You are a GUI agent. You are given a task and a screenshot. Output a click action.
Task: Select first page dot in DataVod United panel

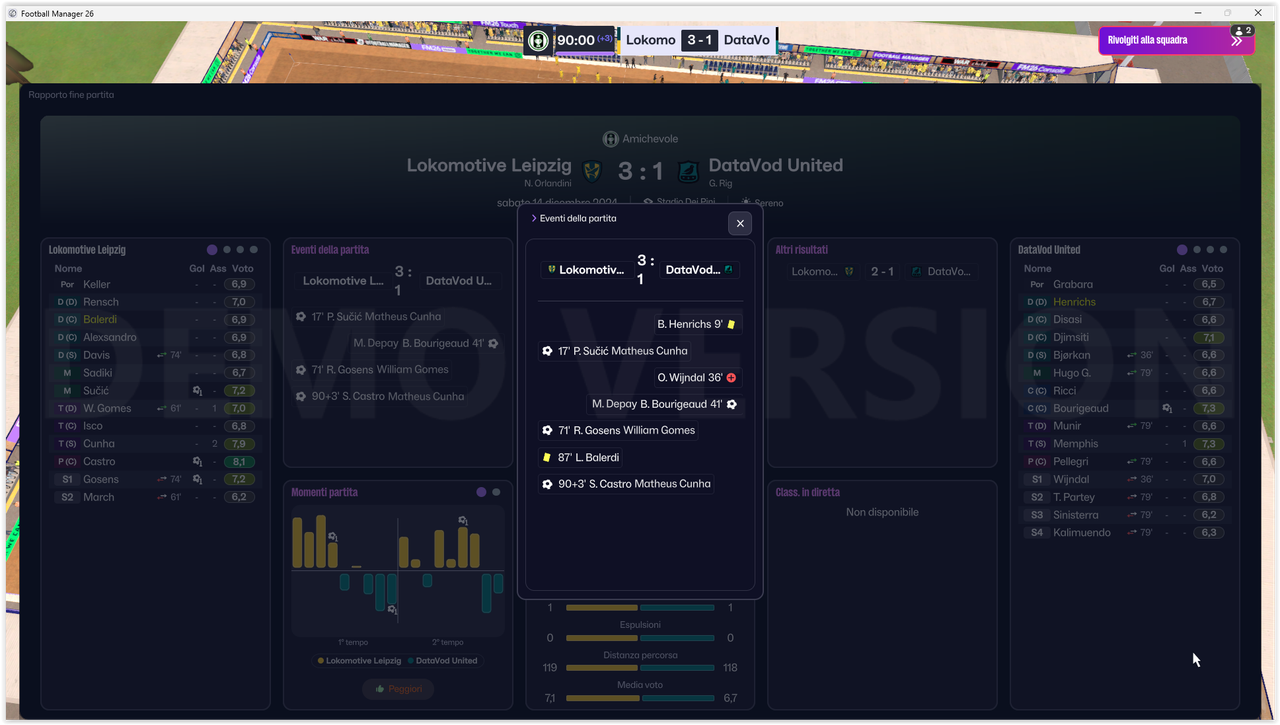pos(1182,250)
